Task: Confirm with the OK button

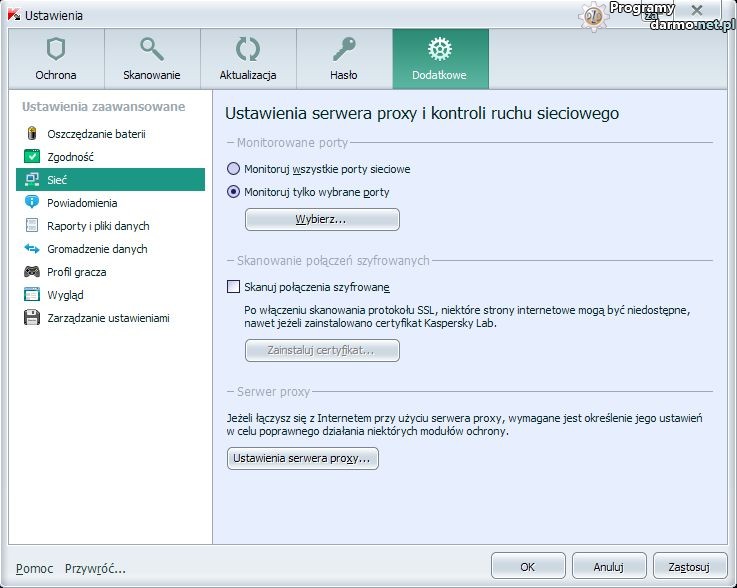Action: point(528,566)
